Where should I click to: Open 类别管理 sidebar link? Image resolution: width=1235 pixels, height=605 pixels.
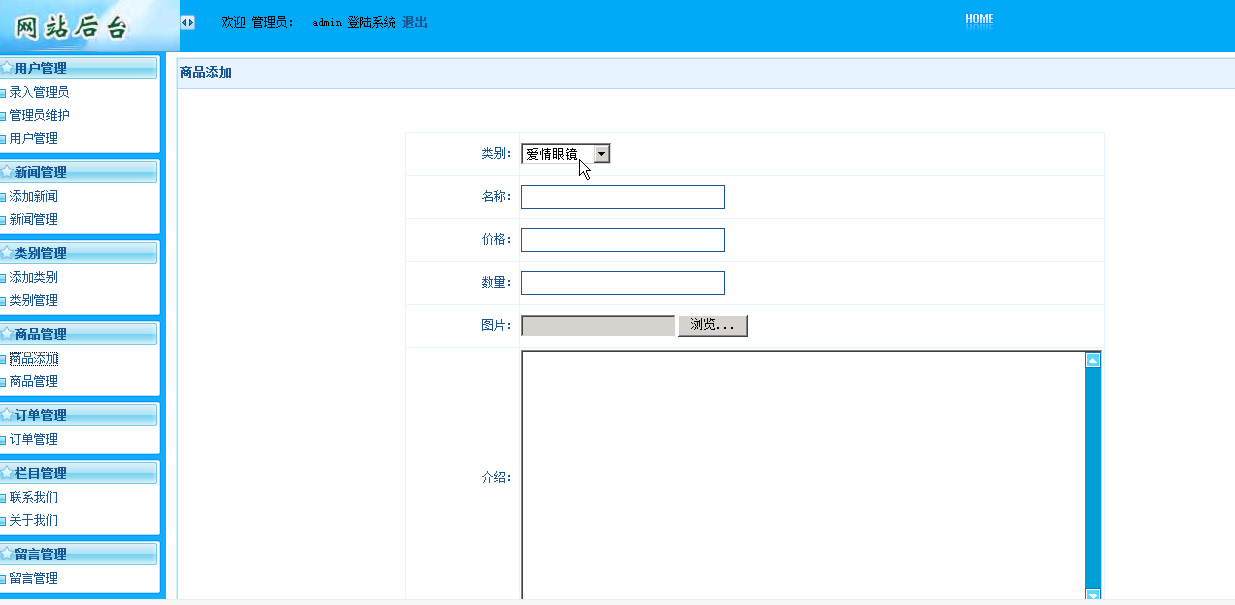(33, 300)
